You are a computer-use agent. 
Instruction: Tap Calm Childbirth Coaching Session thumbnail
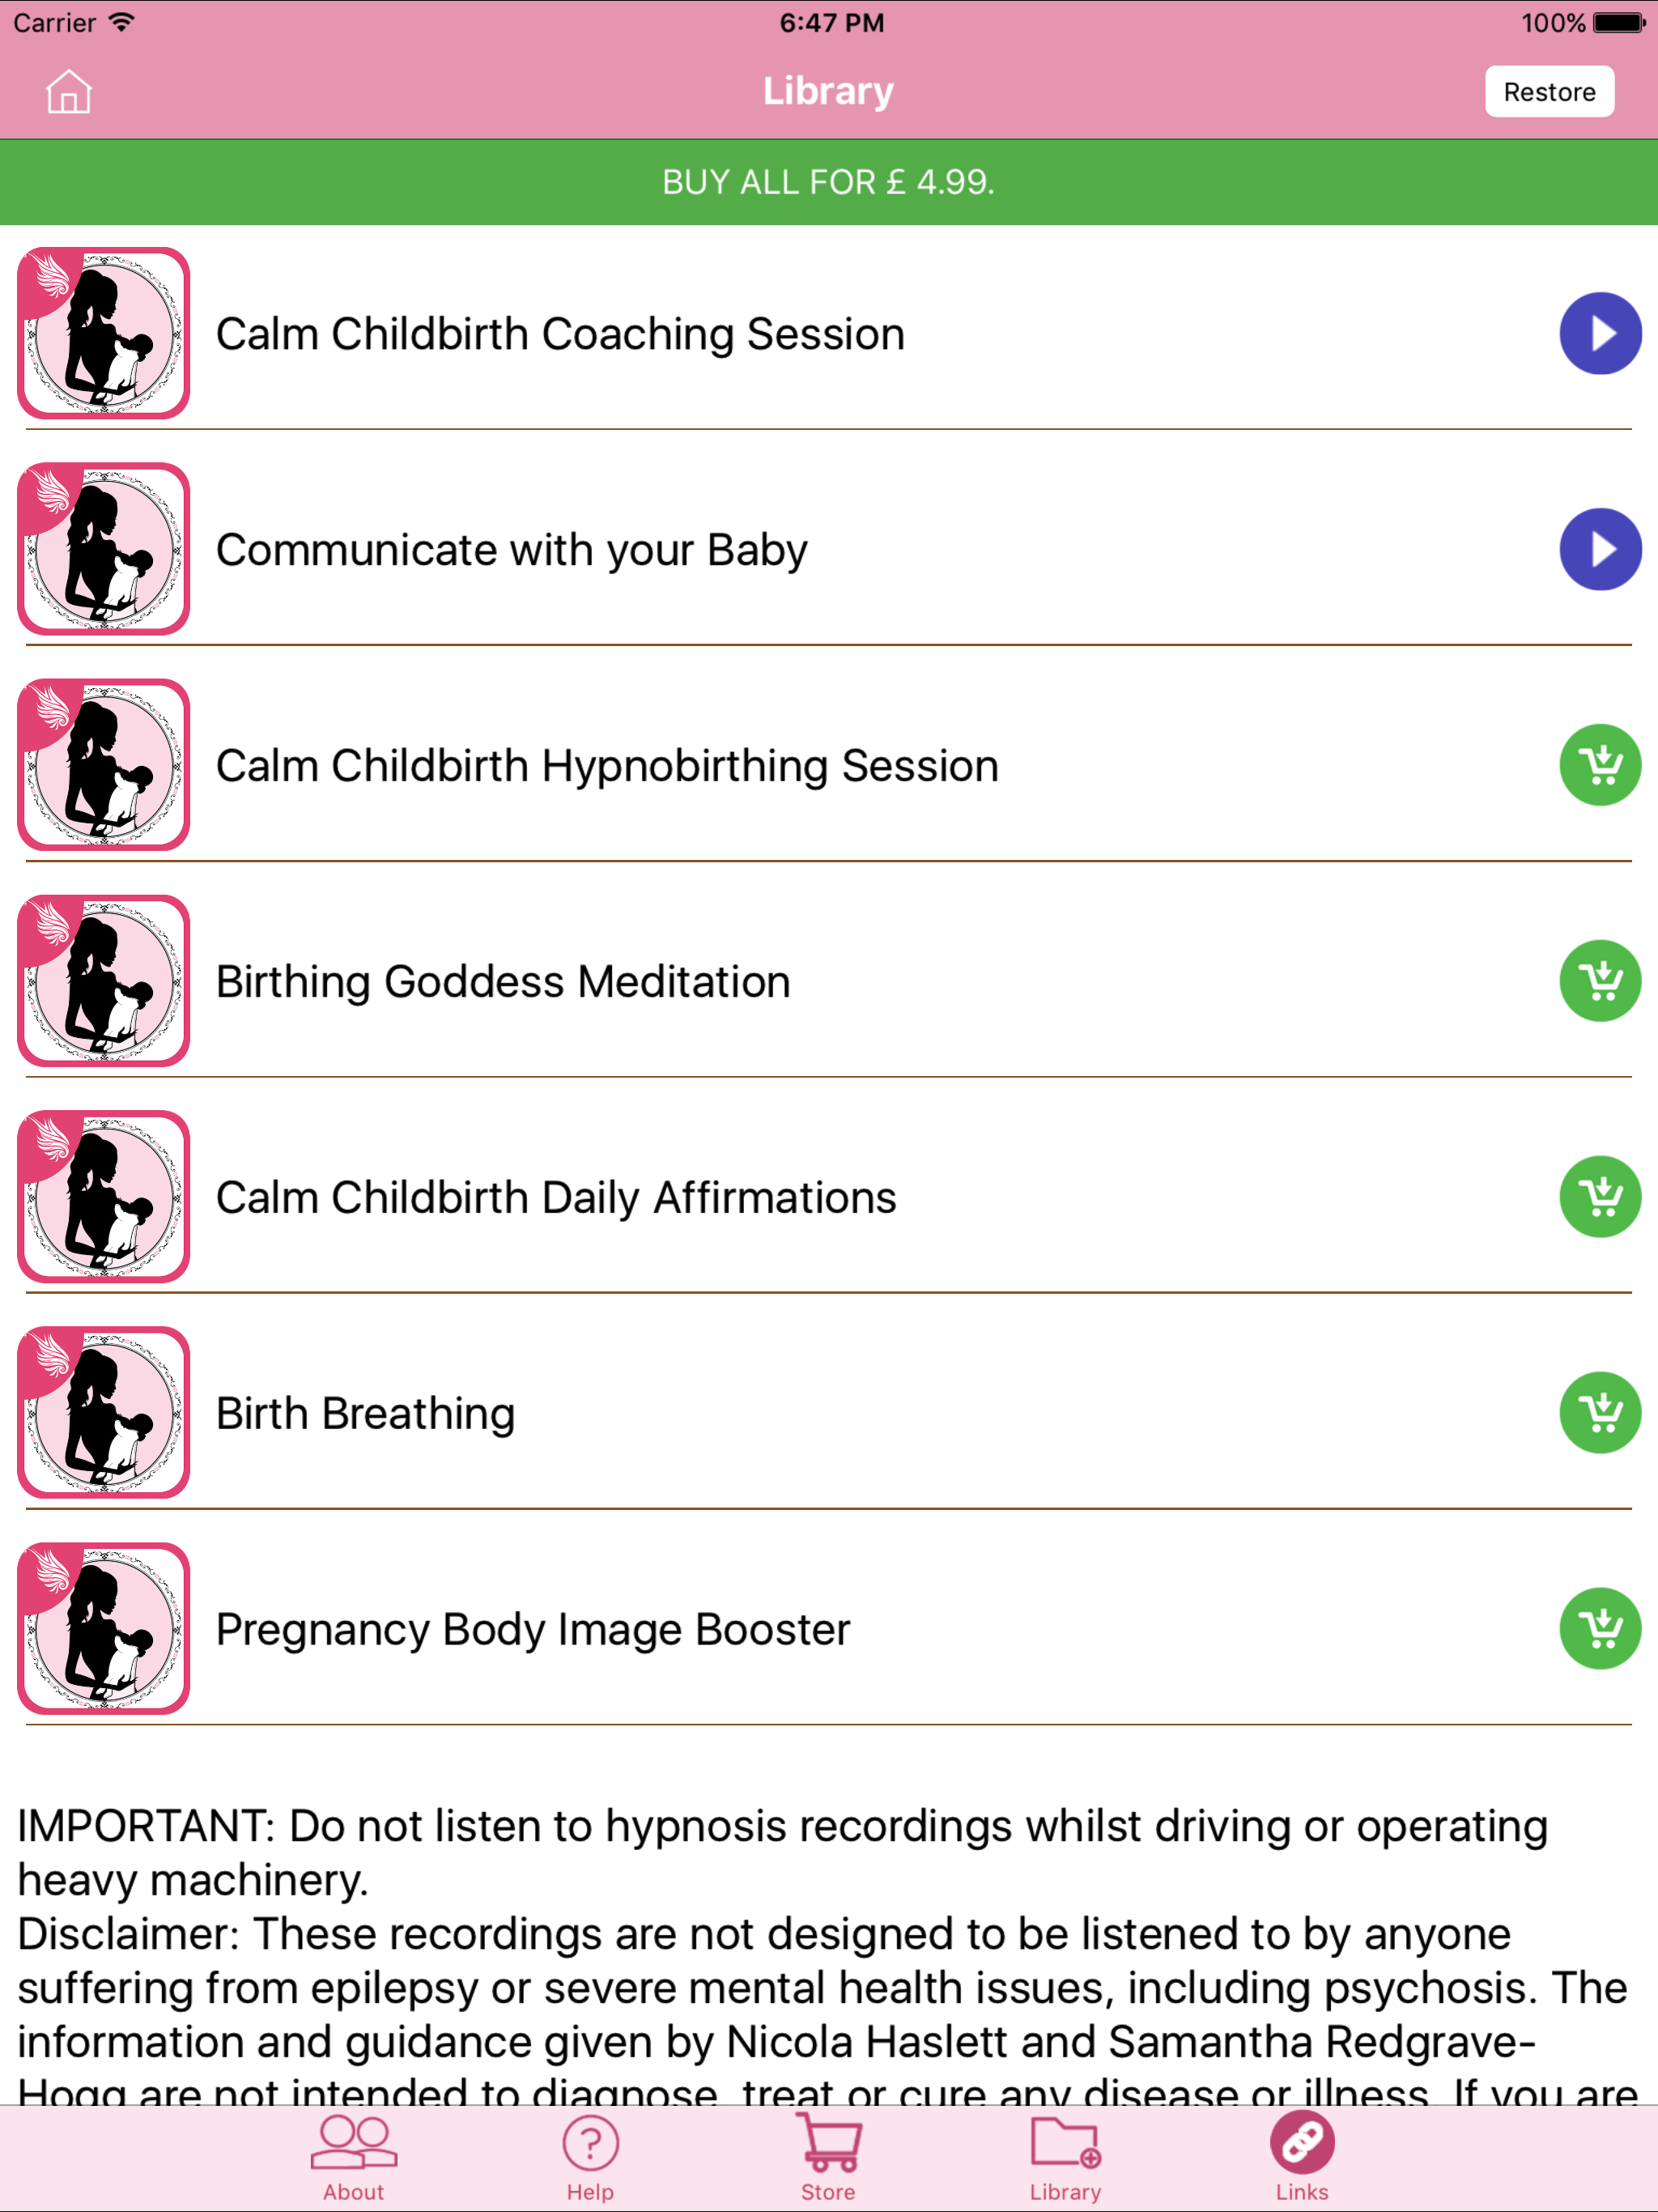click(x=104, y=334)
